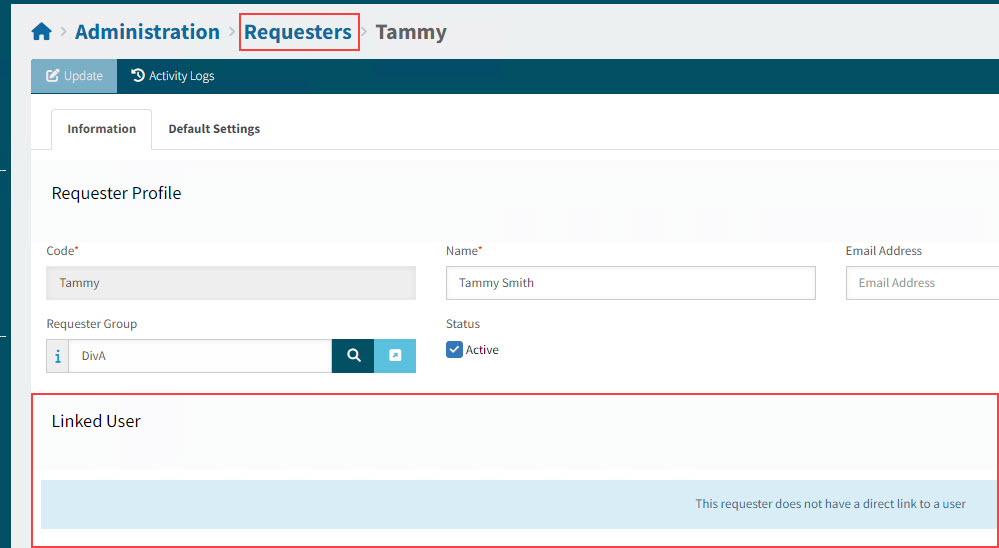The height and width of the screenshot is (548, 999).
Task: Open the Administration breadcrumb link
Action: 147,32
